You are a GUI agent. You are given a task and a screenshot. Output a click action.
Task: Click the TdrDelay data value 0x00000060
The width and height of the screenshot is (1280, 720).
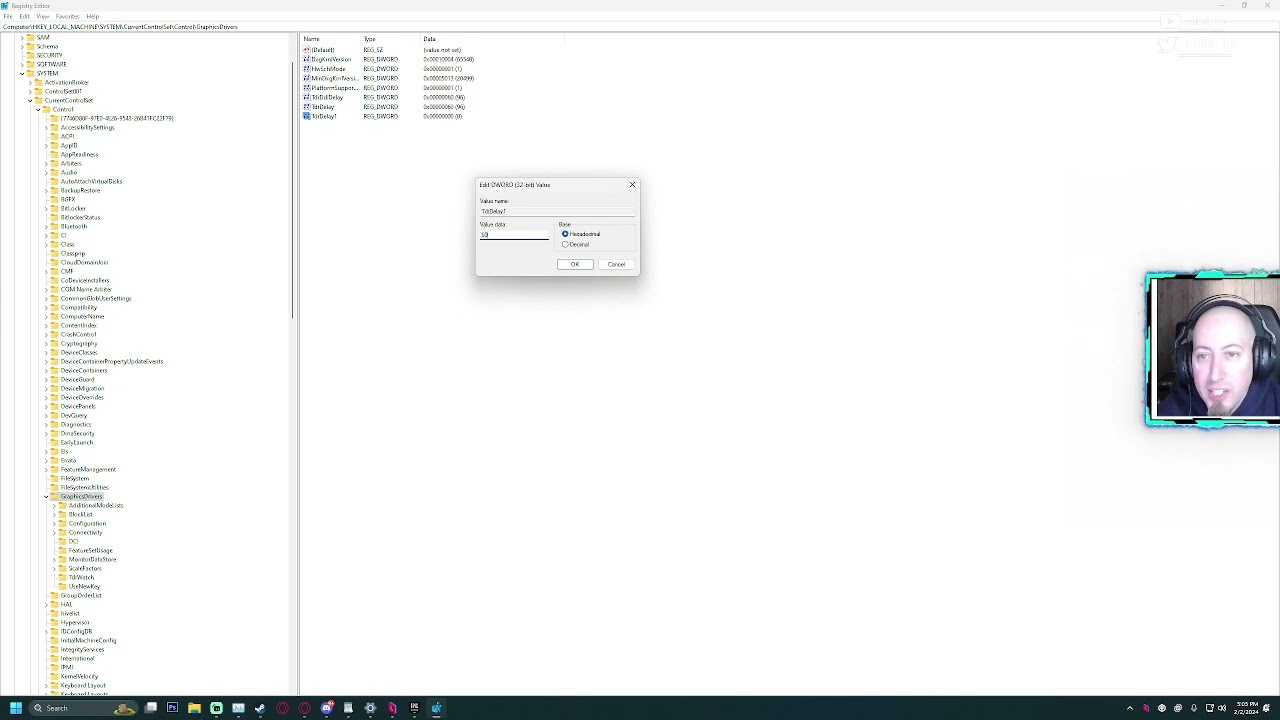[444, 107]
